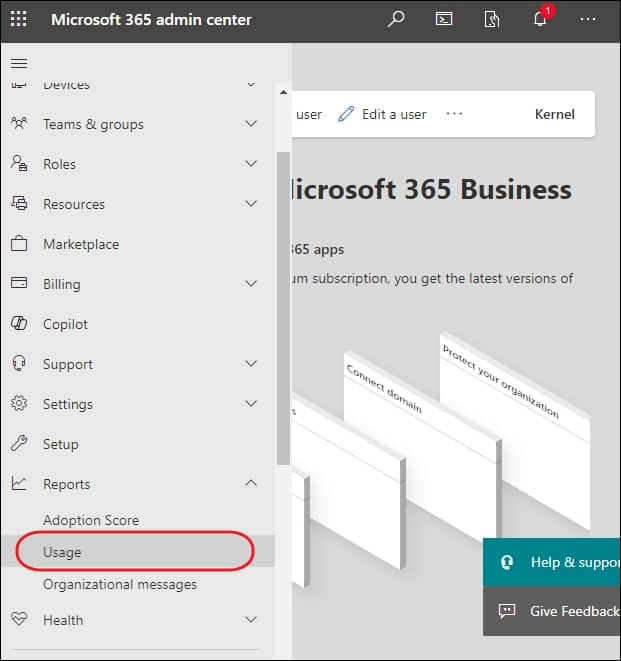Click the Resources icon
Image resolution: width=621 pixels, height=661 pixels.
point(19,203)
